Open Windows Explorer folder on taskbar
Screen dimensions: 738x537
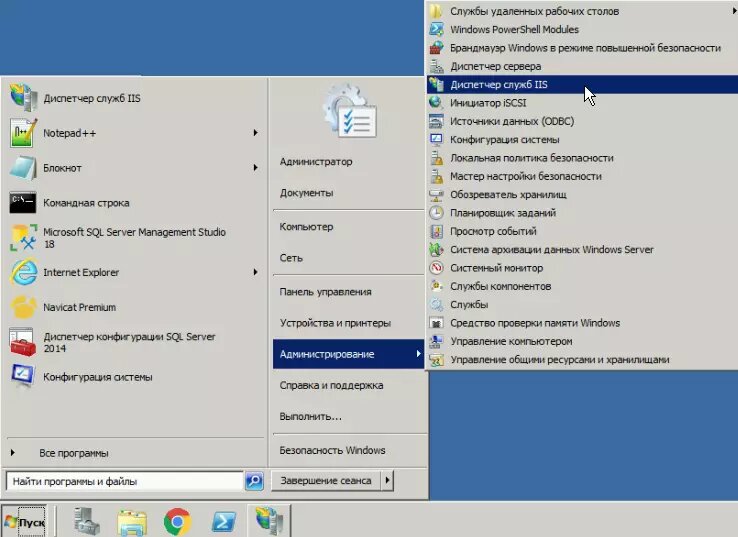pos(132,521)
